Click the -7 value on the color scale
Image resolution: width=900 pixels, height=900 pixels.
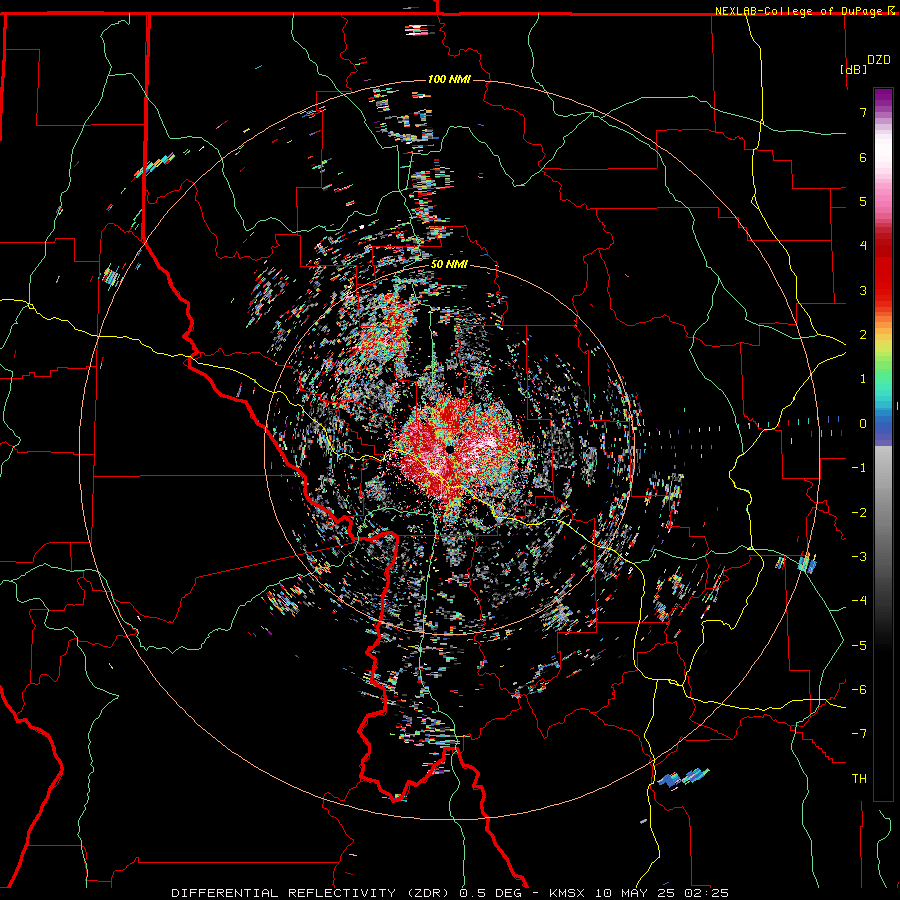pos(859,734)
